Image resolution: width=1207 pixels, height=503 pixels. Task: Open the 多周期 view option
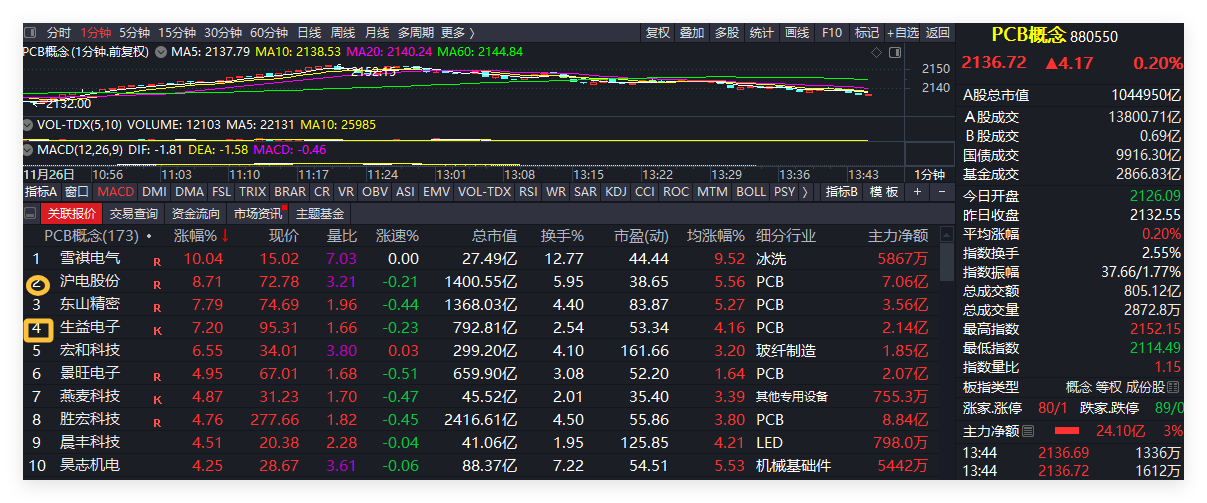pyautogui.click(x=415, y=33)
